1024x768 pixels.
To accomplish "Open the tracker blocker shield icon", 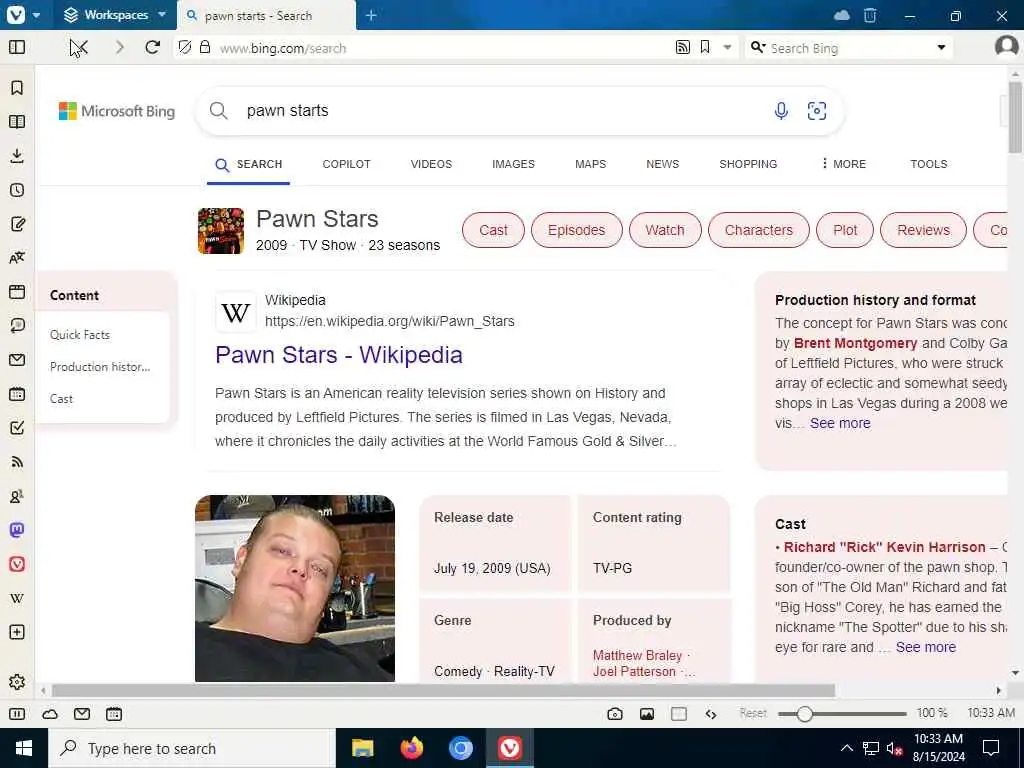I will point(185,47).
